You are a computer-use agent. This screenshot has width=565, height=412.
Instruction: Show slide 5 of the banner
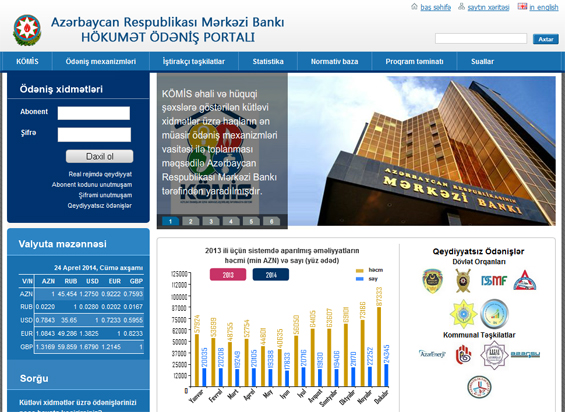[x=251, y=221]
